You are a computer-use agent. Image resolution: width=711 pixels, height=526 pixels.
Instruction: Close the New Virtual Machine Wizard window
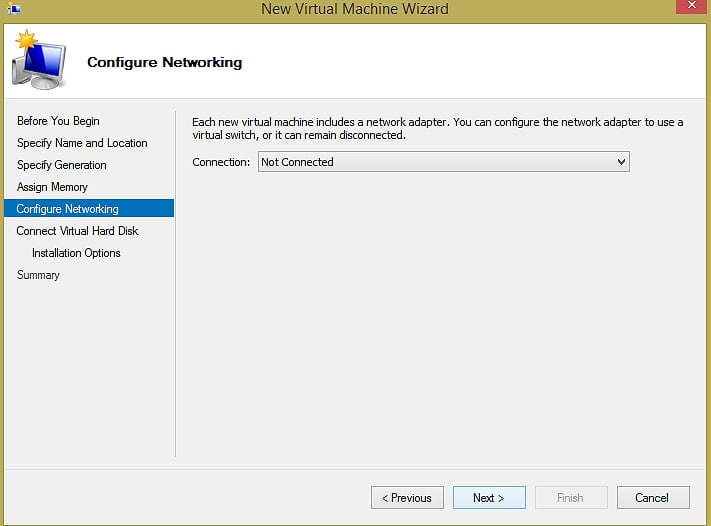pos(692,8)
